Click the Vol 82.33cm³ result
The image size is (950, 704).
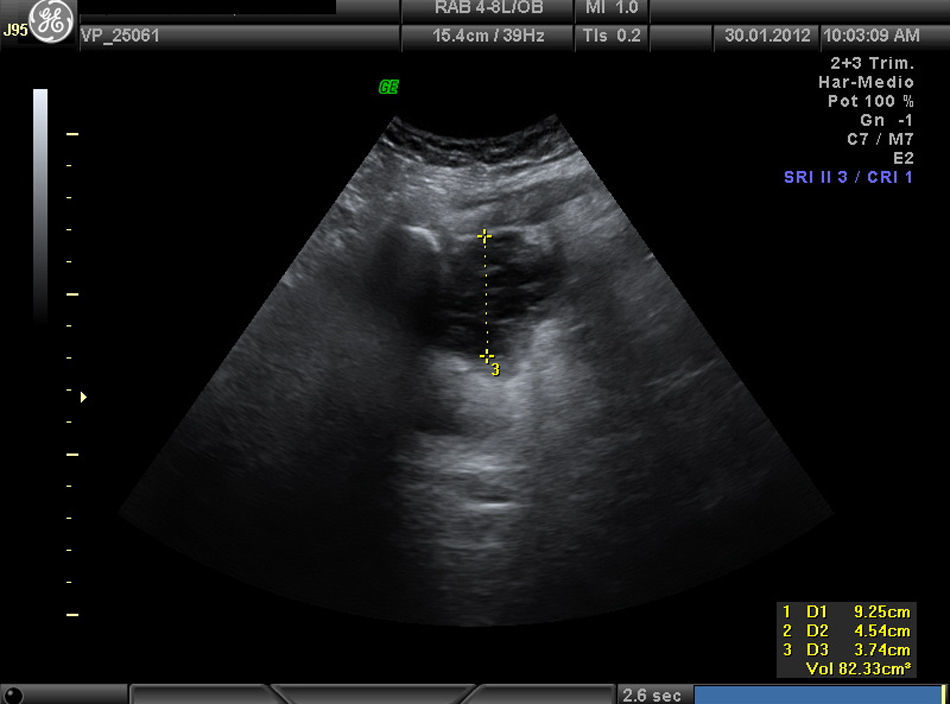pos(858,669)
